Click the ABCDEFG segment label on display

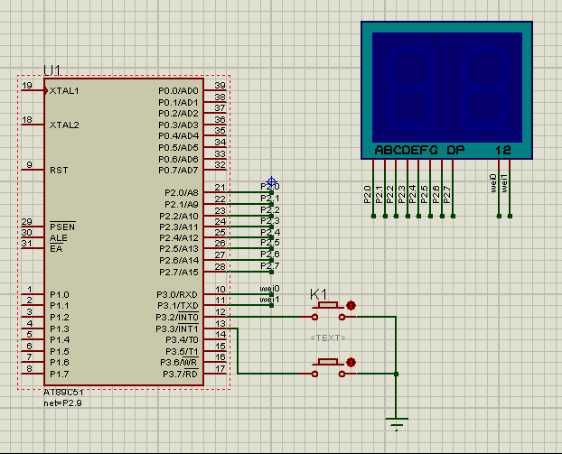pyautogui.click(x=406, y=150)
